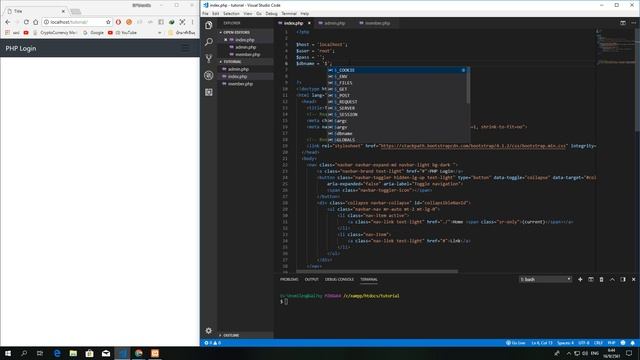
Task: Move the panel using the panel position icon
Action: tap(623, 280)
